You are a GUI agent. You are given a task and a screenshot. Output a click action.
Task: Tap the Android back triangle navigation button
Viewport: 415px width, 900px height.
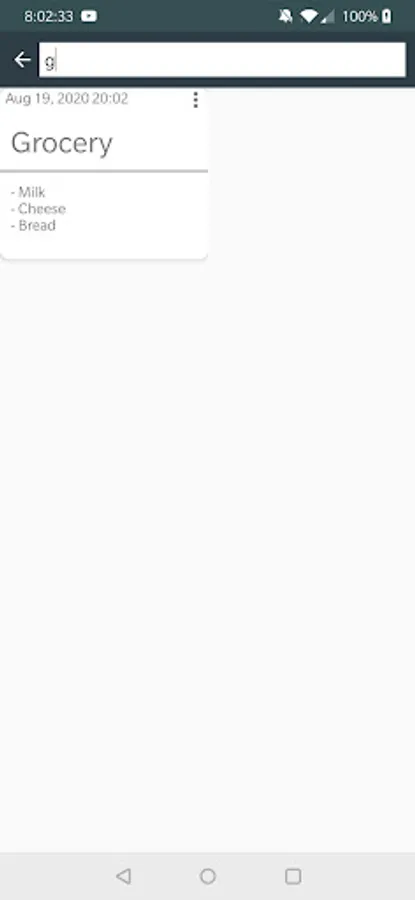pos(123,876)
